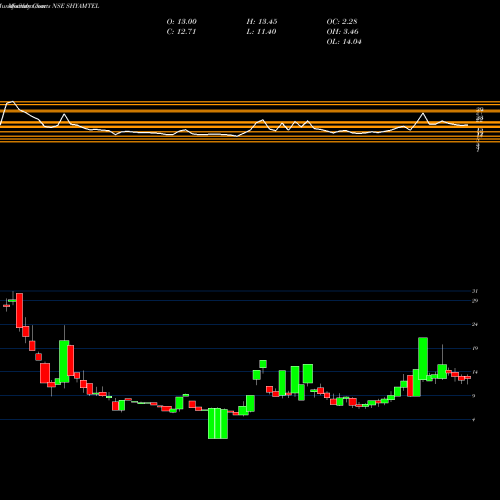Click the tall red candlestick starting near 31
Image resolution: width=500 pixels, height=500 pixels.
(19, 310)
